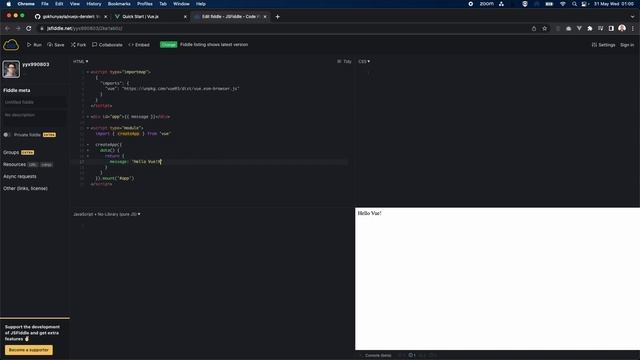Open the CSS panel dropdown
Screen dimensions: 640x360
tap(364, 61)
